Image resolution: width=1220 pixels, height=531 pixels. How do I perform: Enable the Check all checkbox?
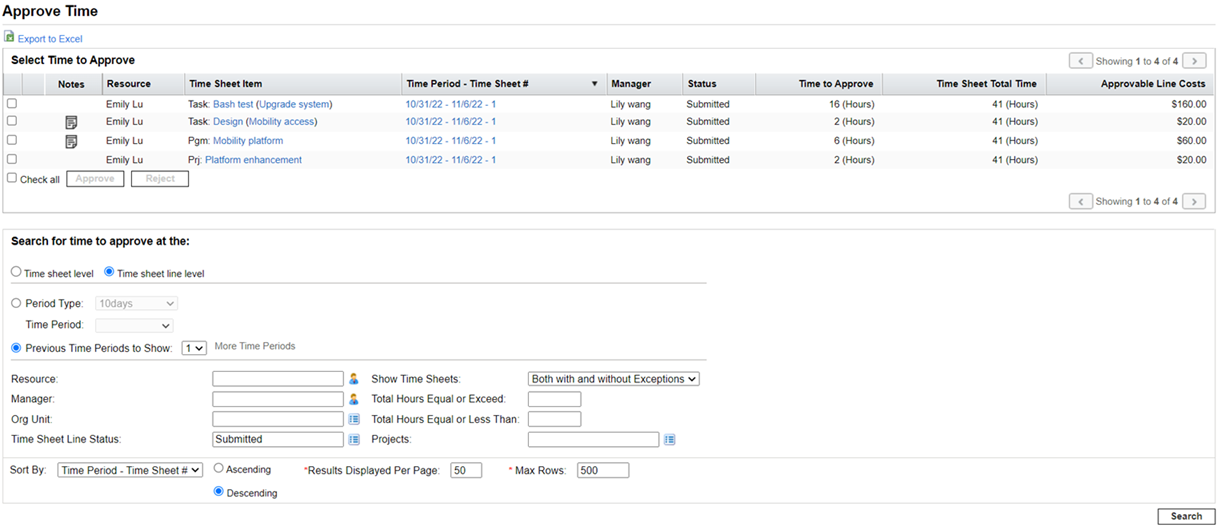pyautogui.click(x=12, y=178)
